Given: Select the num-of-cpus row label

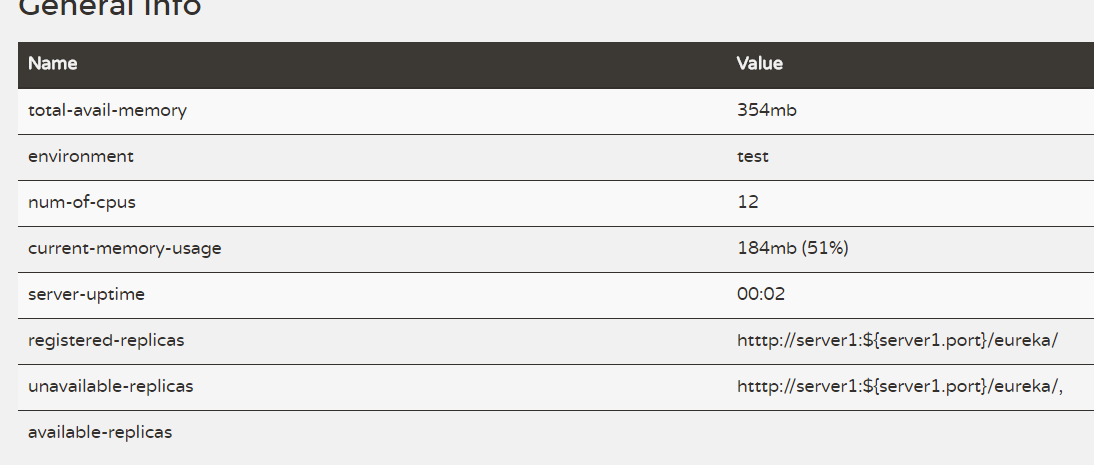Looking at the screenshot, I should 82,203.
